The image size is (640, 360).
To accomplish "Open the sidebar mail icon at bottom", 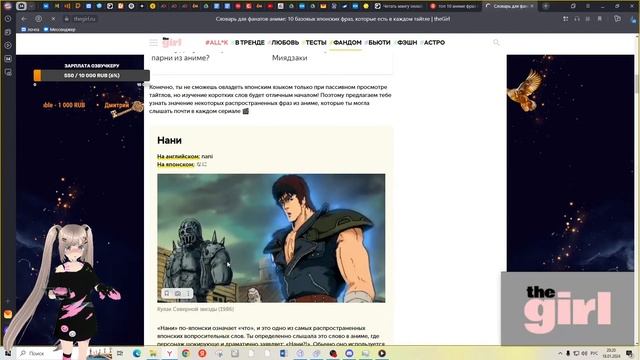I will pyautogui.click(x=8, y=314).
